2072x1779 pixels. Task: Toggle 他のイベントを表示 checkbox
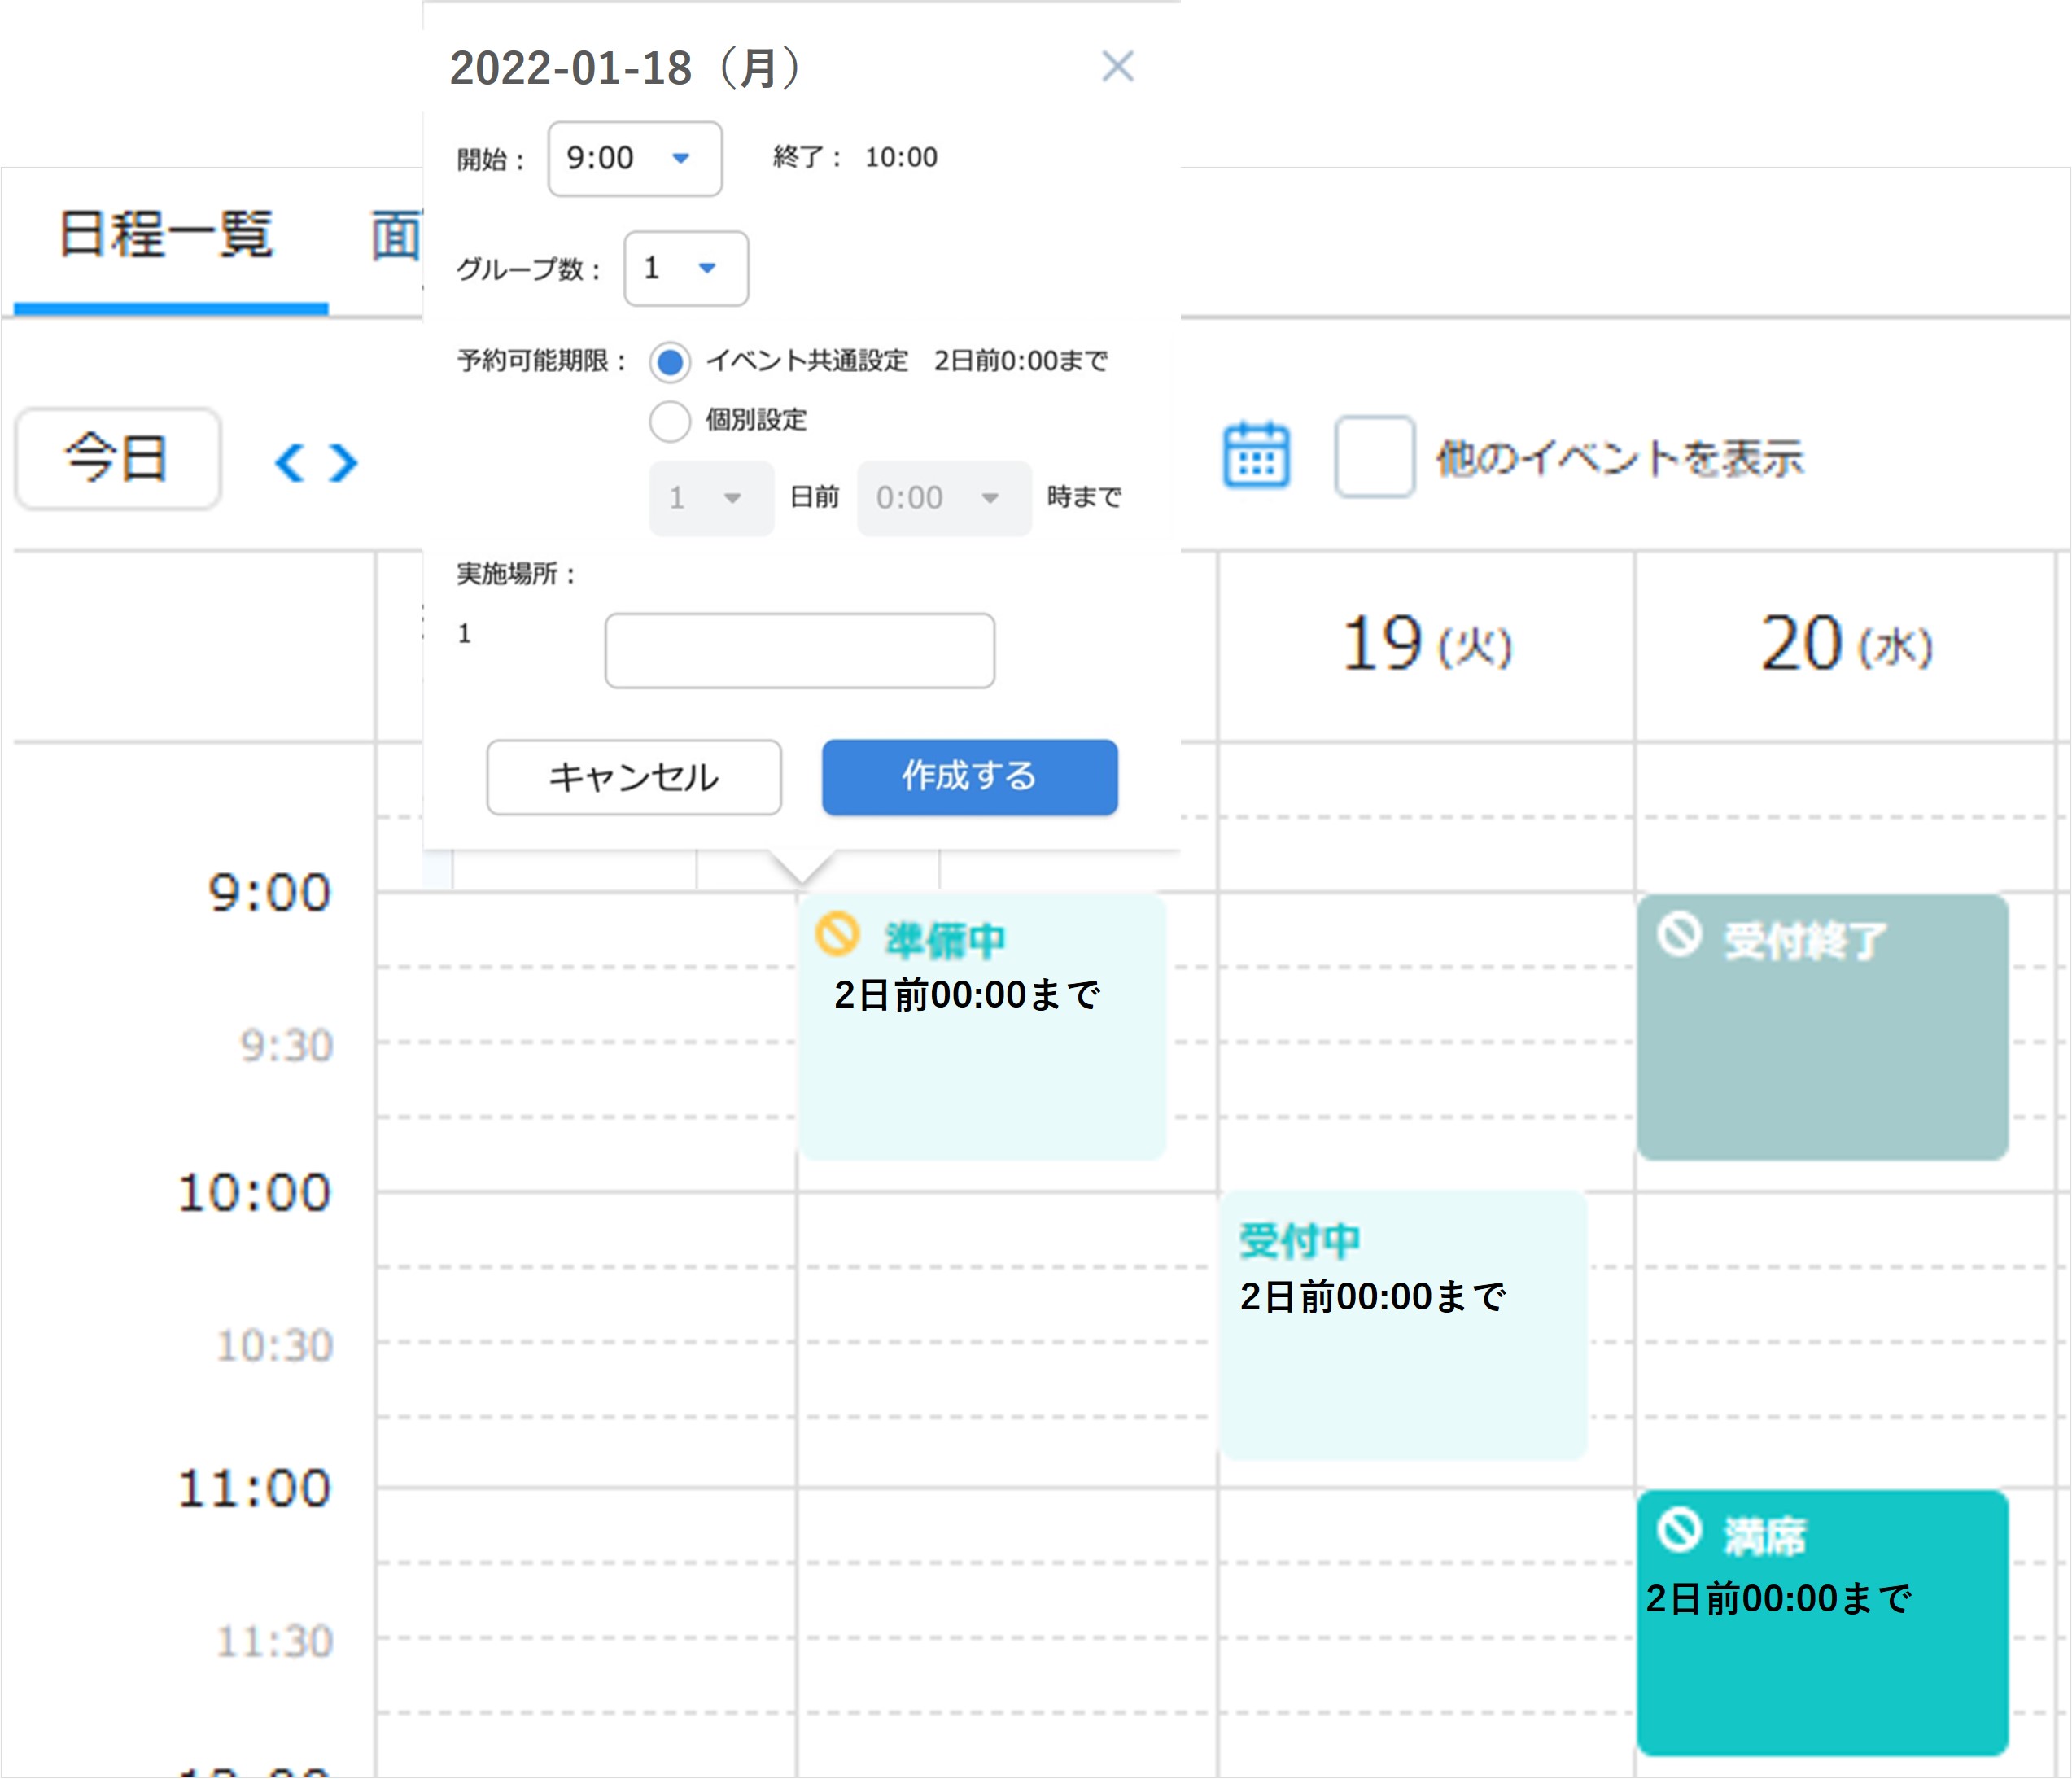point(1374,457)
